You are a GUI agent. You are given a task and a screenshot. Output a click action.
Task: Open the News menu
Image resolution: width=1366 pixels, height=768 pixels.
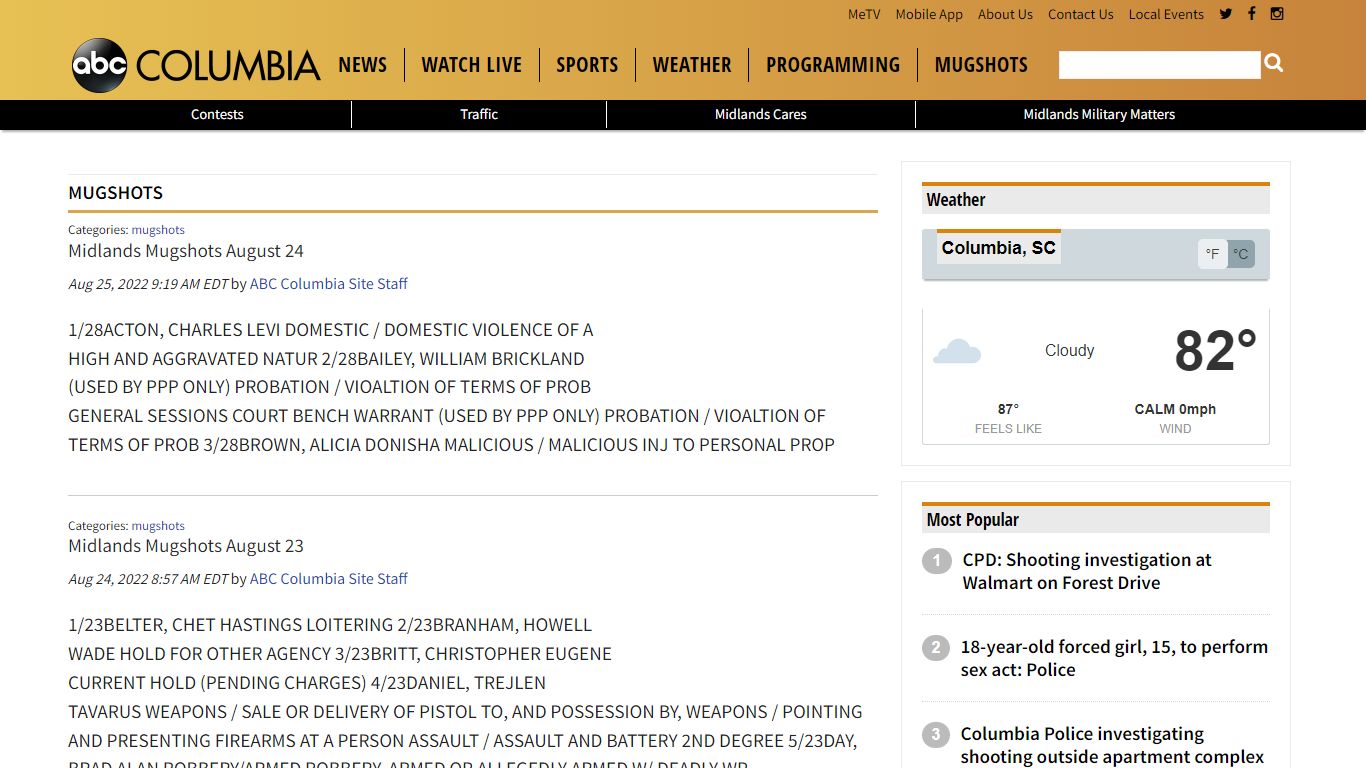point(362,65)
